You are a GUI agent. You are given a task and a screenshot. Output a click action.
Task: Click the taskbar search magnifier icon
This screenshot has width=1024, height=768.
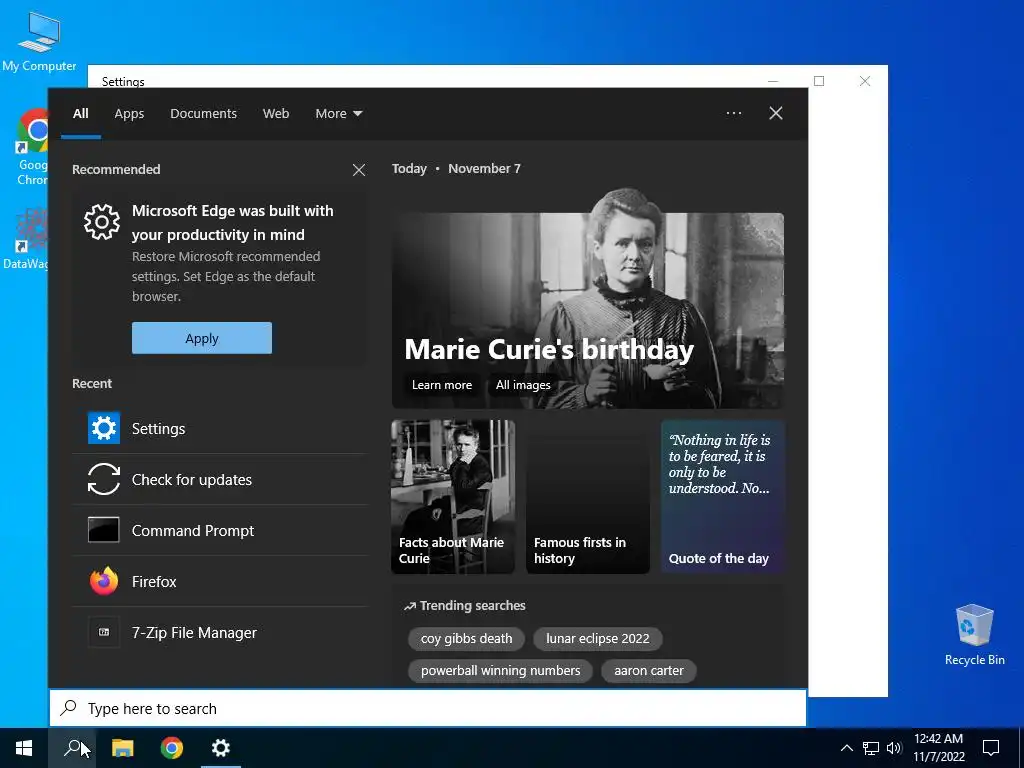tap(72, 748)
